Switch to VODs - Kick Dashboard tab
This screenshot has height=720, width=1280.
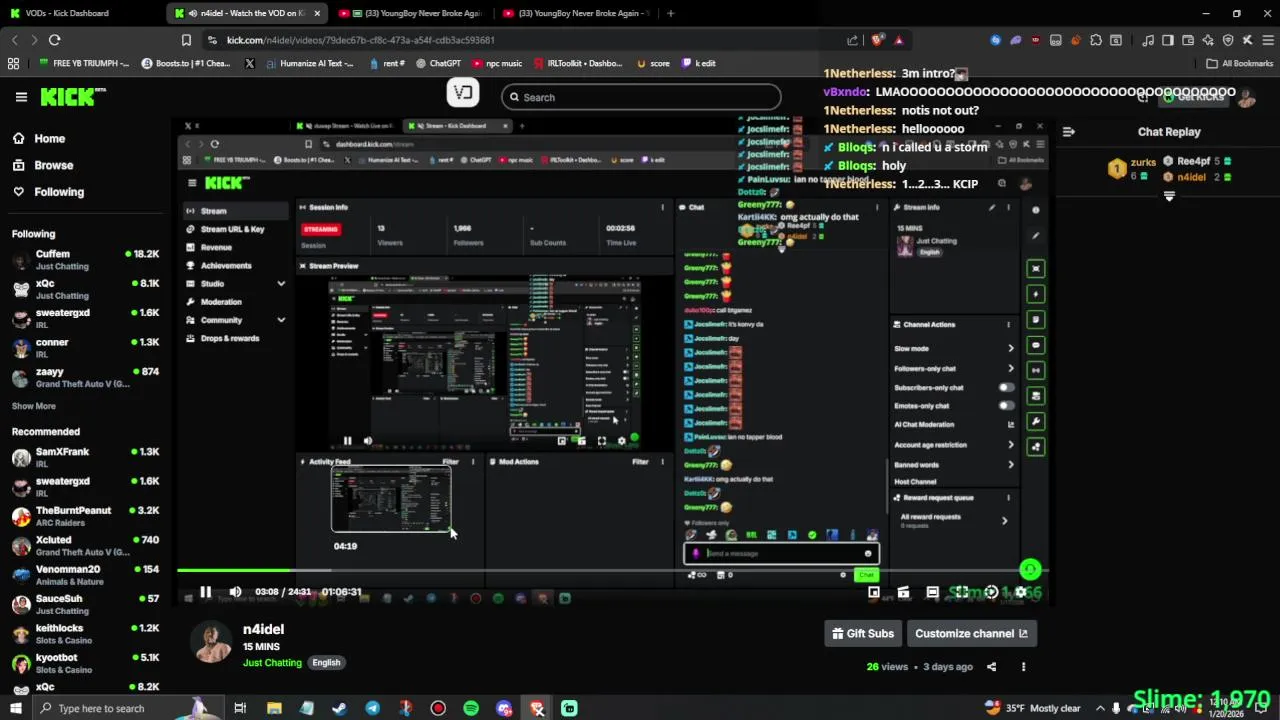pyautogui.click(x=80, y=14)
